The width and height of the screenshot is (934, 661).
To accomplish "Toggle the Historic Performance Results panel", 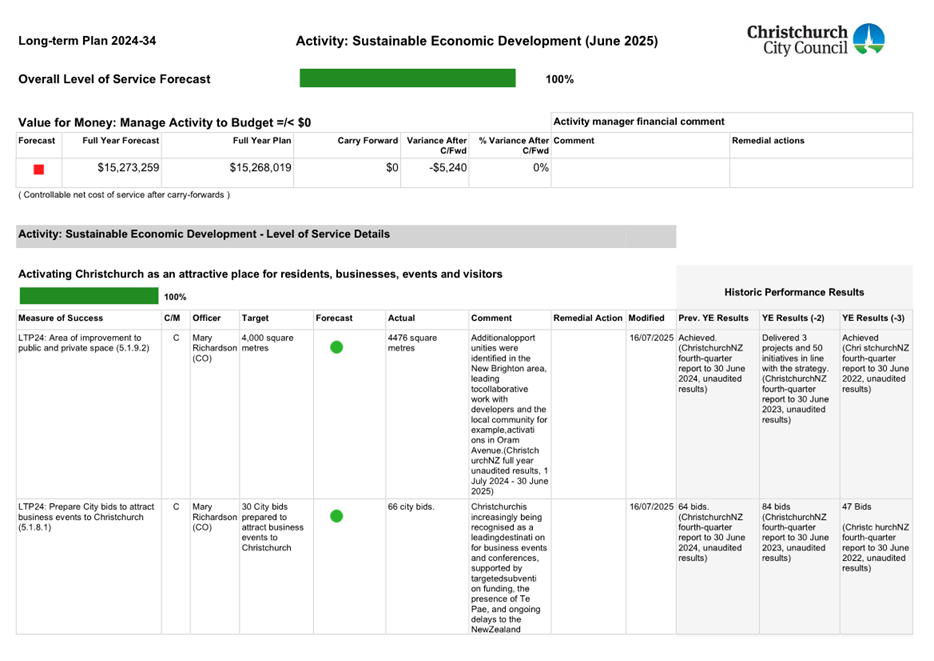I will click(x=794, y=292).
